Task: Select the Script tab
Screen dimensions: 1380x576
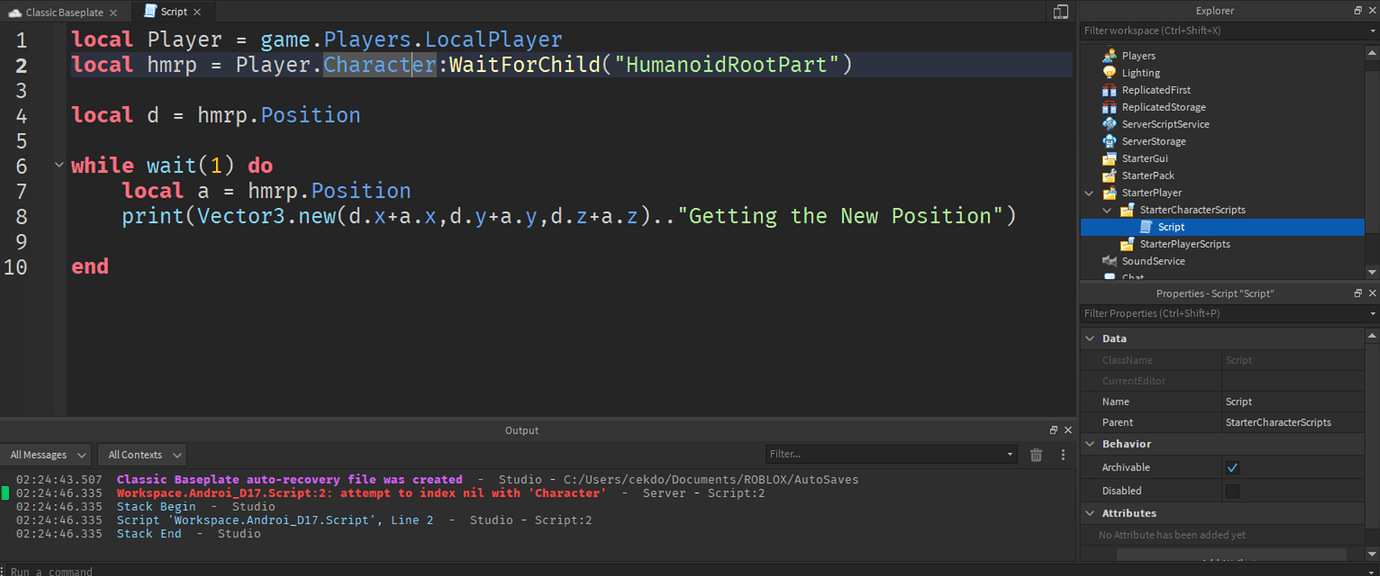Action: tap(173, 11)
